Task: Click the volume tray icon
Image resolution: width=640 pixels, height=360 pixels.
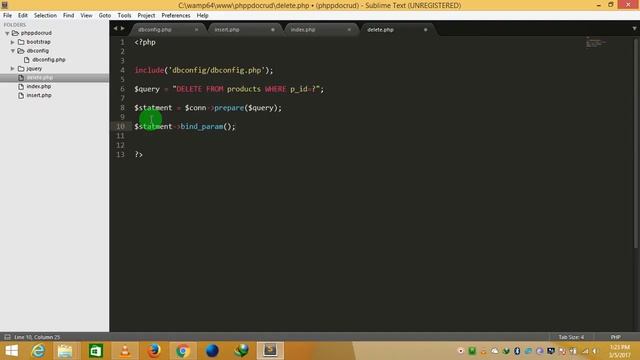Action: (595, 351)
